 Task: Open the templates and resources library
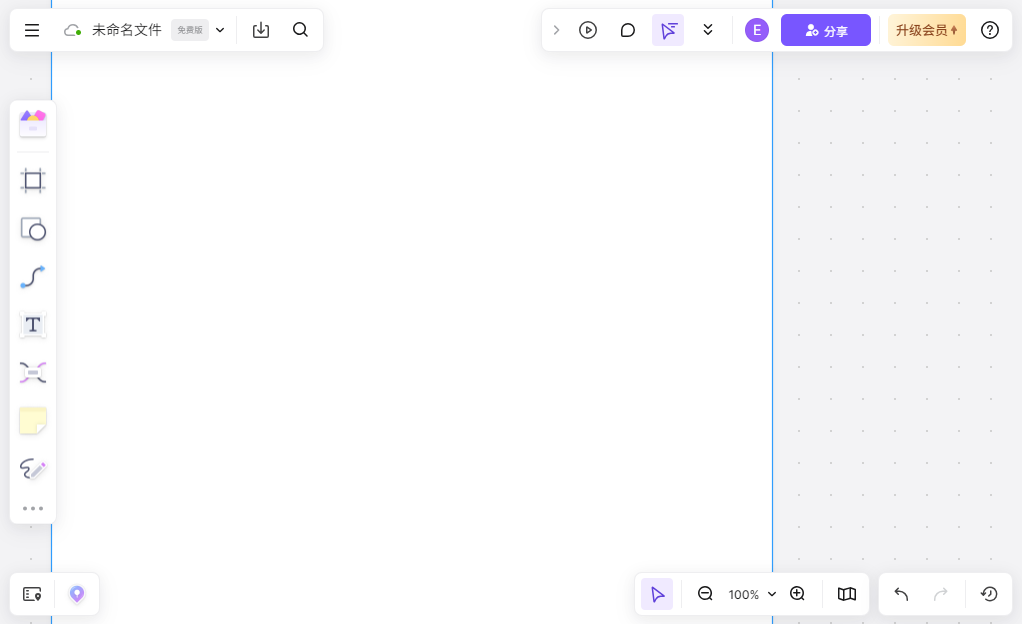[x=33, y=124]
